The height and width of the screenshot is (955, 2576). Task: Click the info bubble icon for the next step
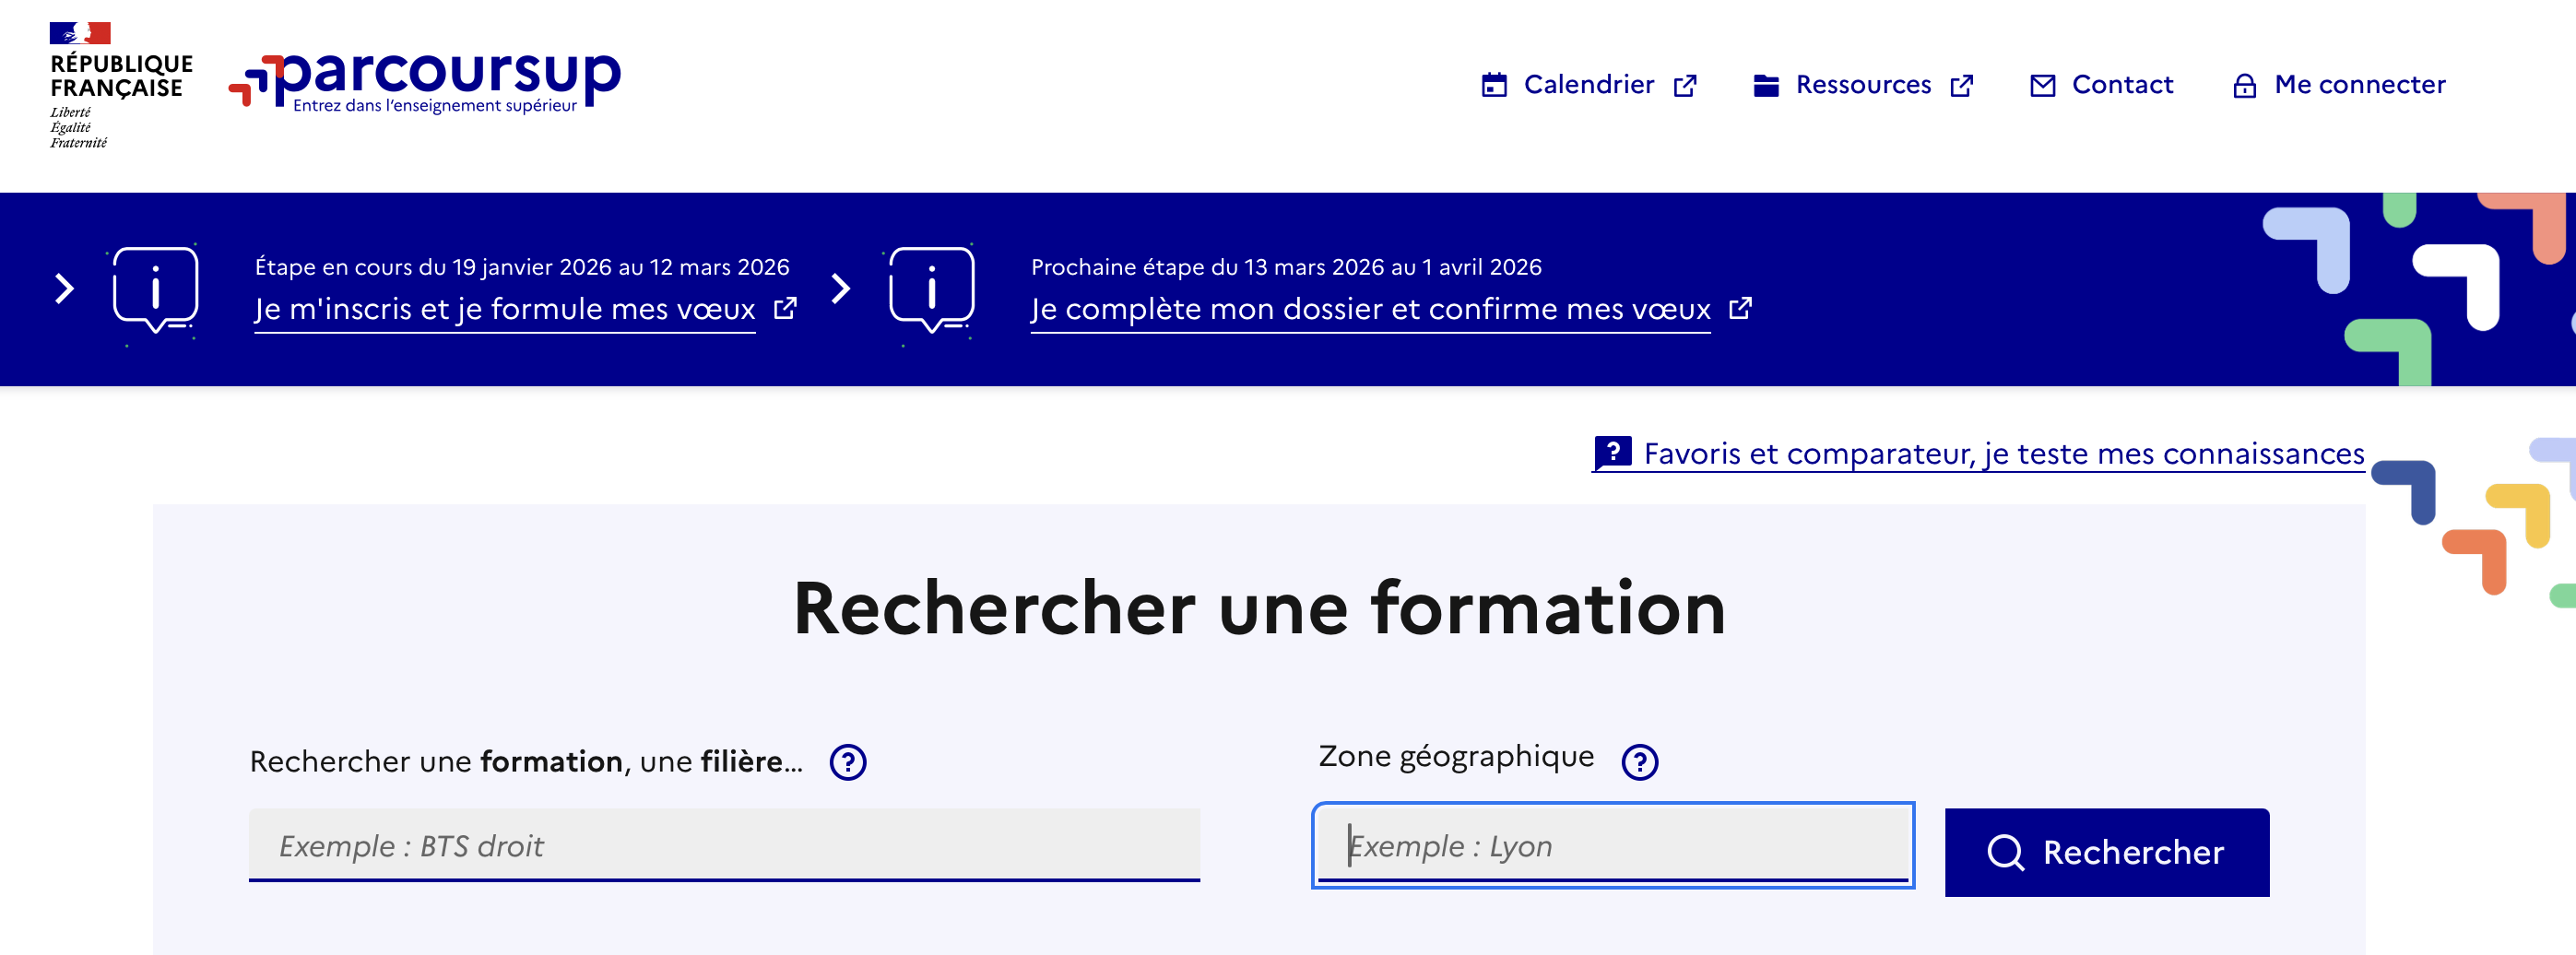(x=930, y=290)
